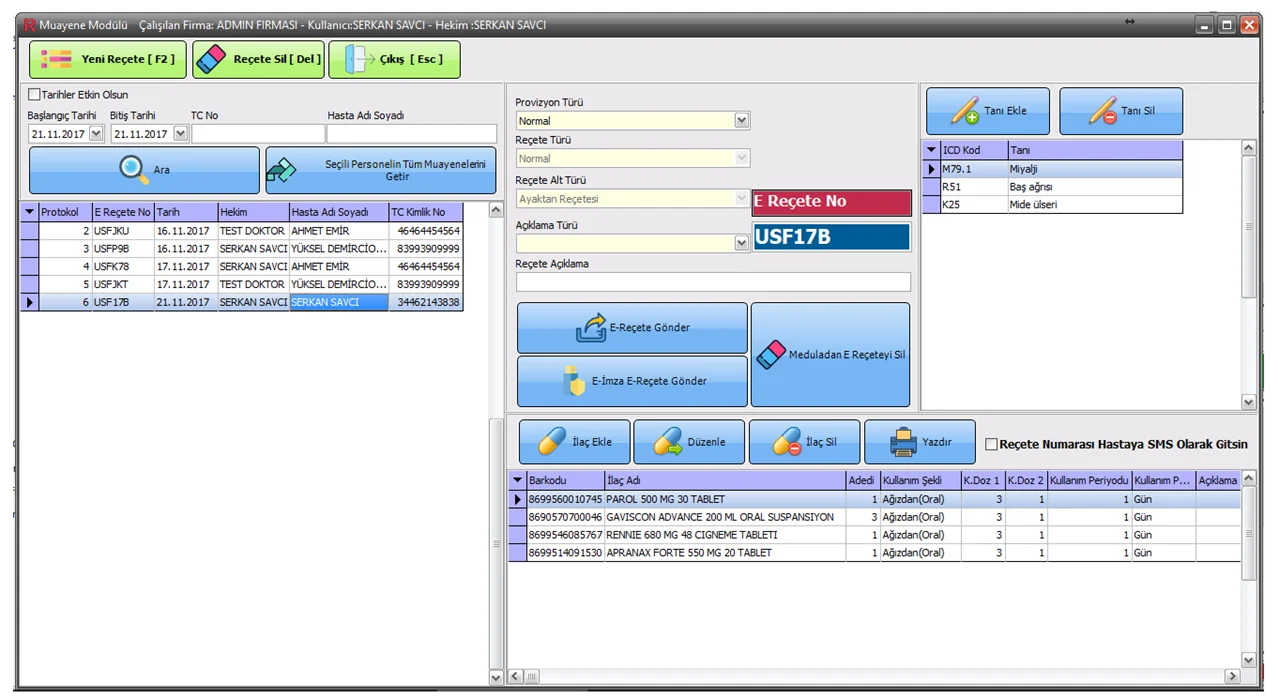Screen dimensions: 1278x697
Task: Select PAROL 500 MG 30 TABLET row
Action: [875, 499]
